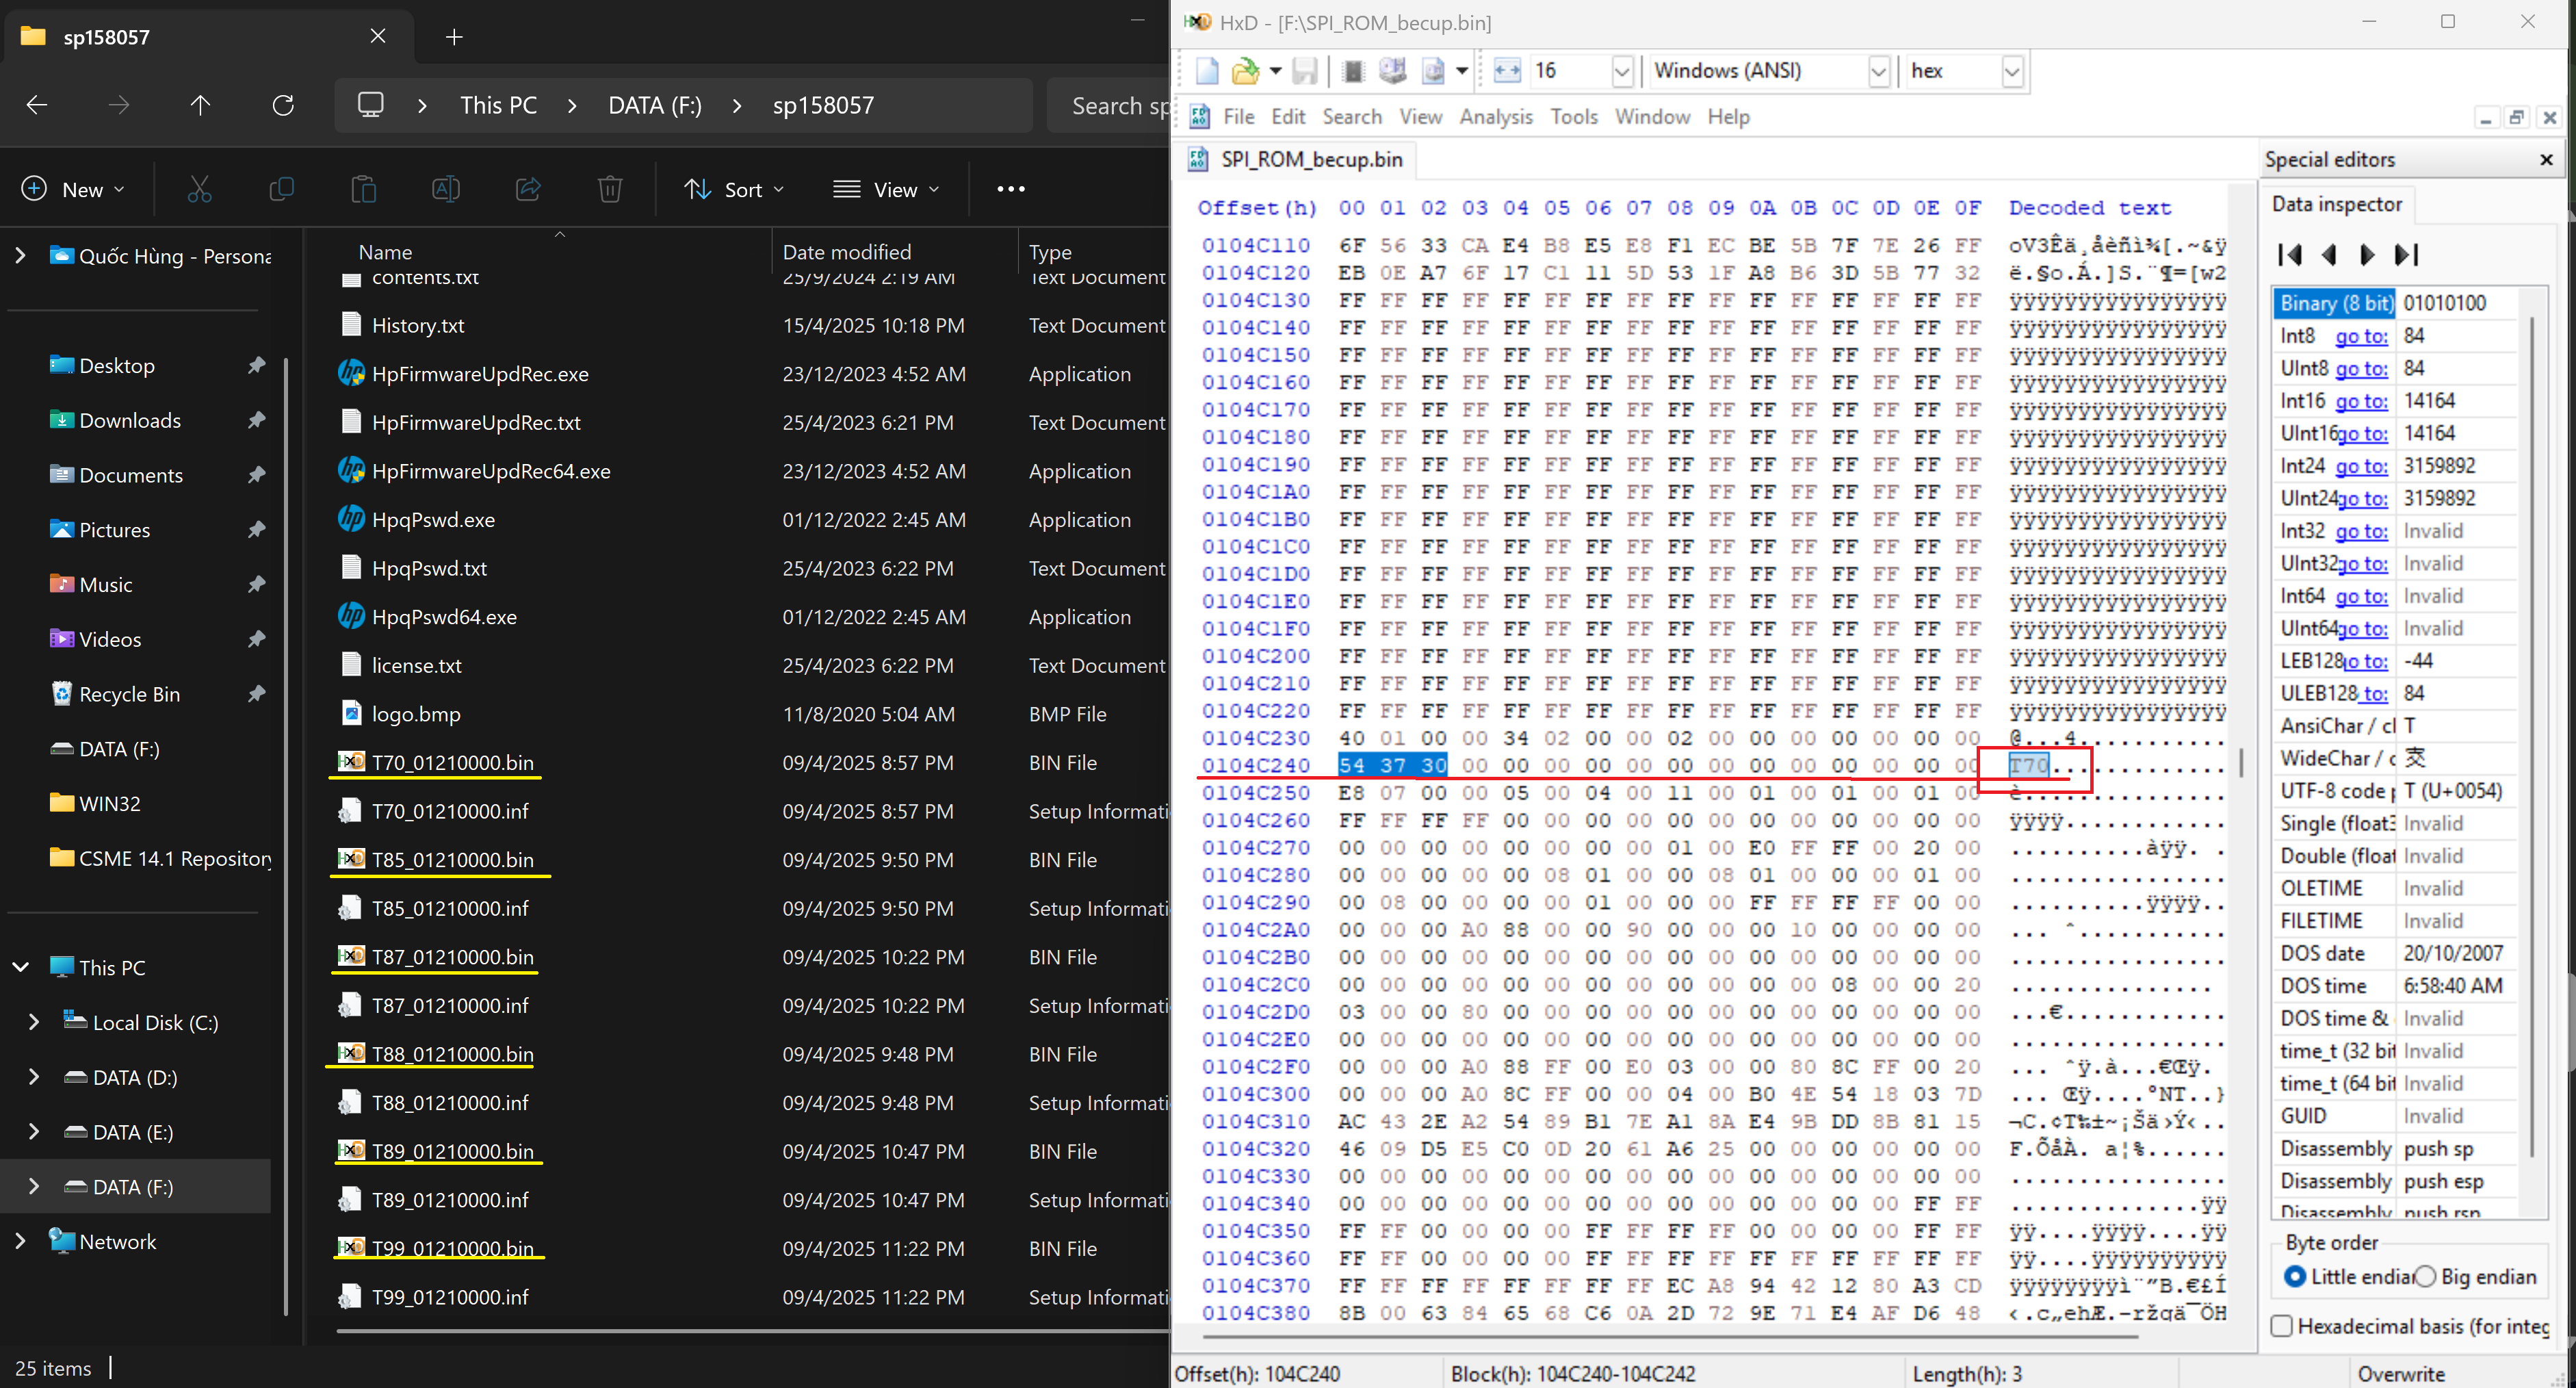Open the Windows (ANSI) charset dropdown
The width and height of the screenshot is (2576, 1388).
pos(1878,71)
